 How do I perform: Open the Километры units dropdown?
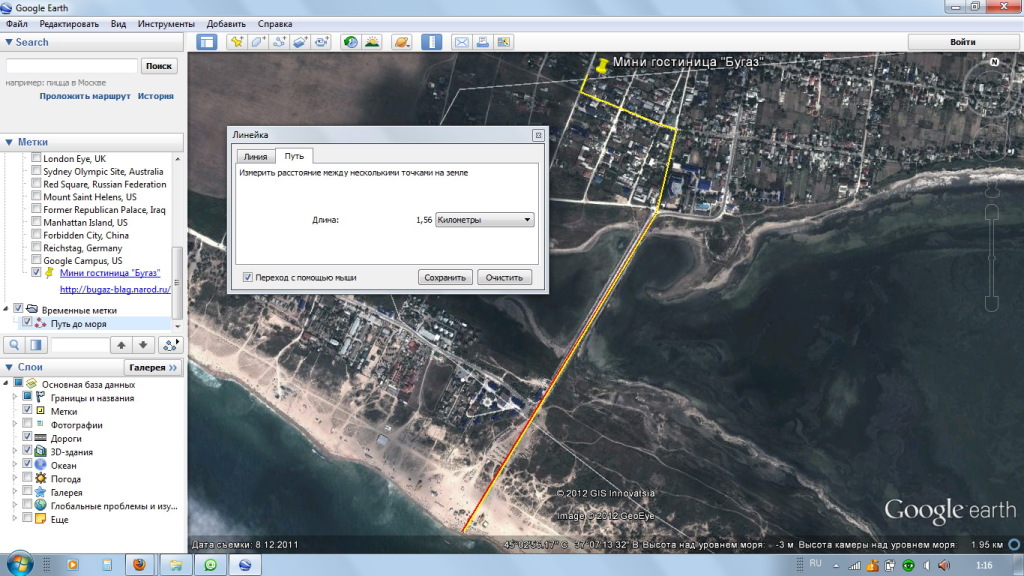pyautogui.click(x=485, y=220)
